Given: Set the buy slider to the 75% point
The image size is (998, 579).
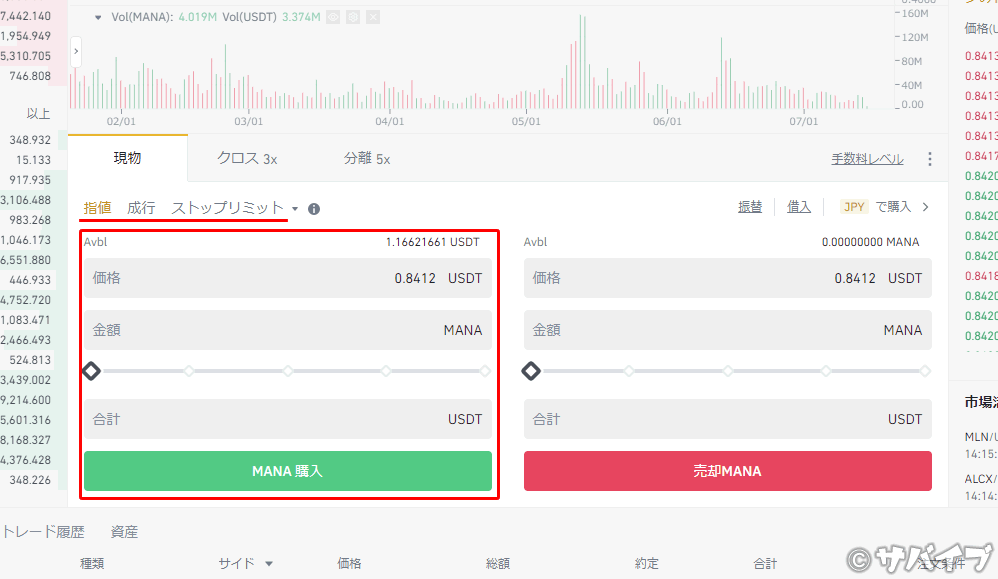Looking at the screenshot, I should (x=386, y=371).
